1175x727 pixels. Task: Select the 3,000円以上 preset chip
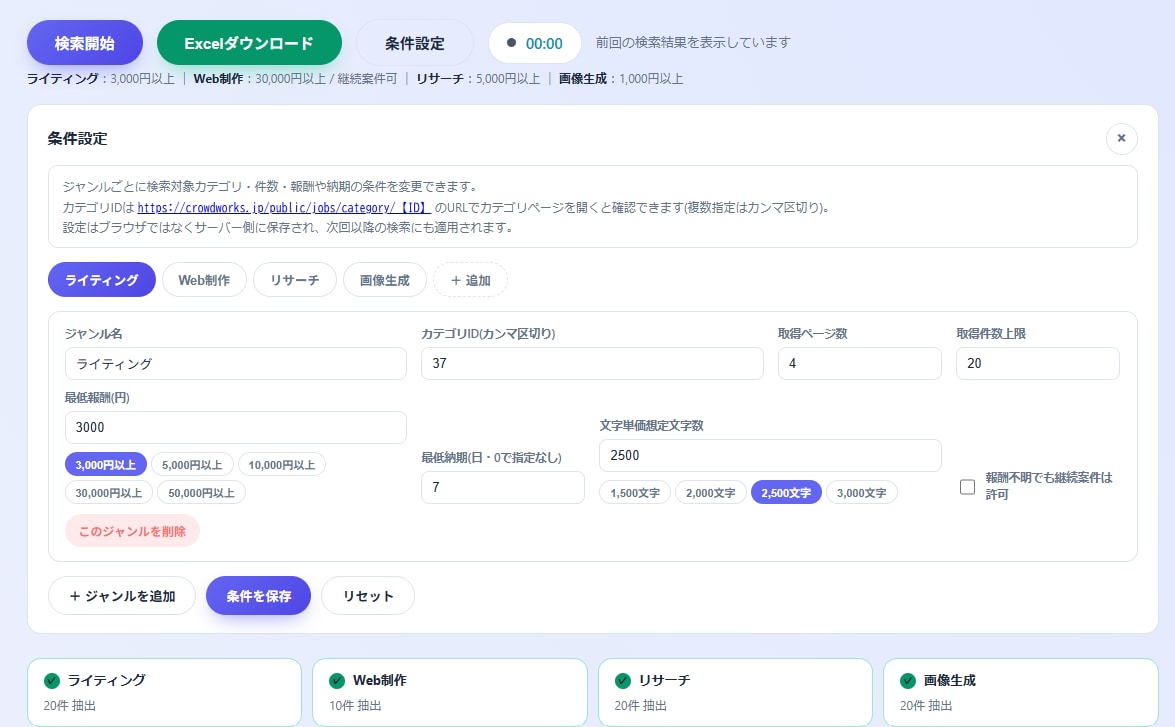[x=106, y=465]
